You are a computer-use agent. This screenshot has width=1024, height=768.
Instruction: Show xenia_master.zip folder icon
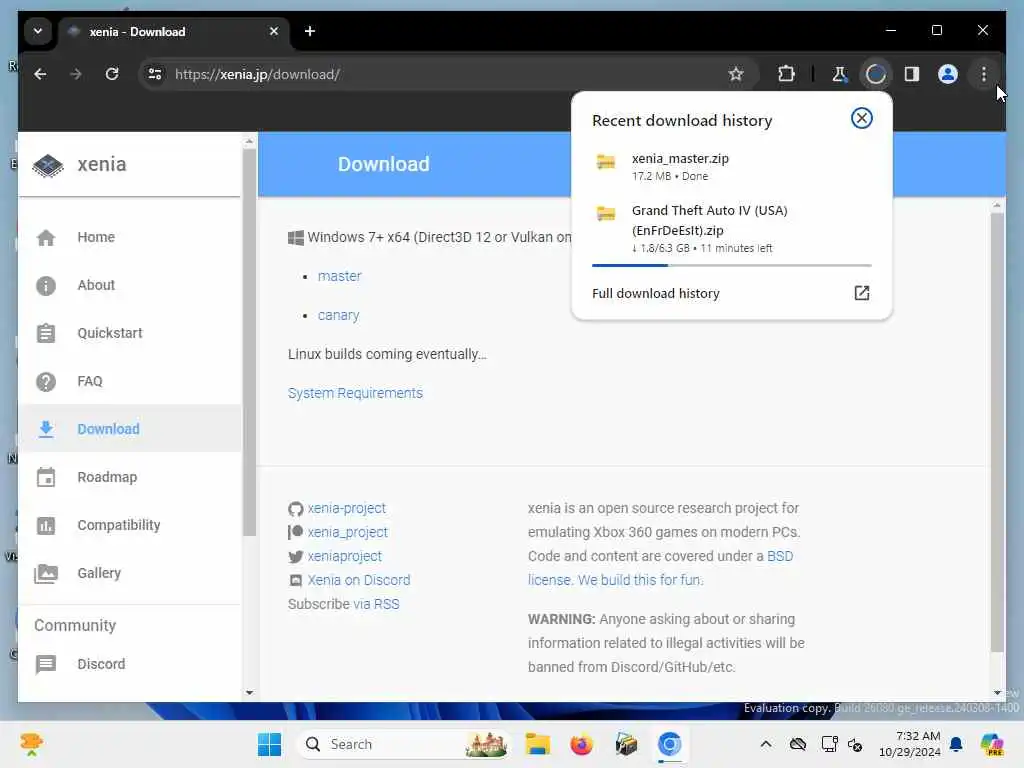[606, 161]
